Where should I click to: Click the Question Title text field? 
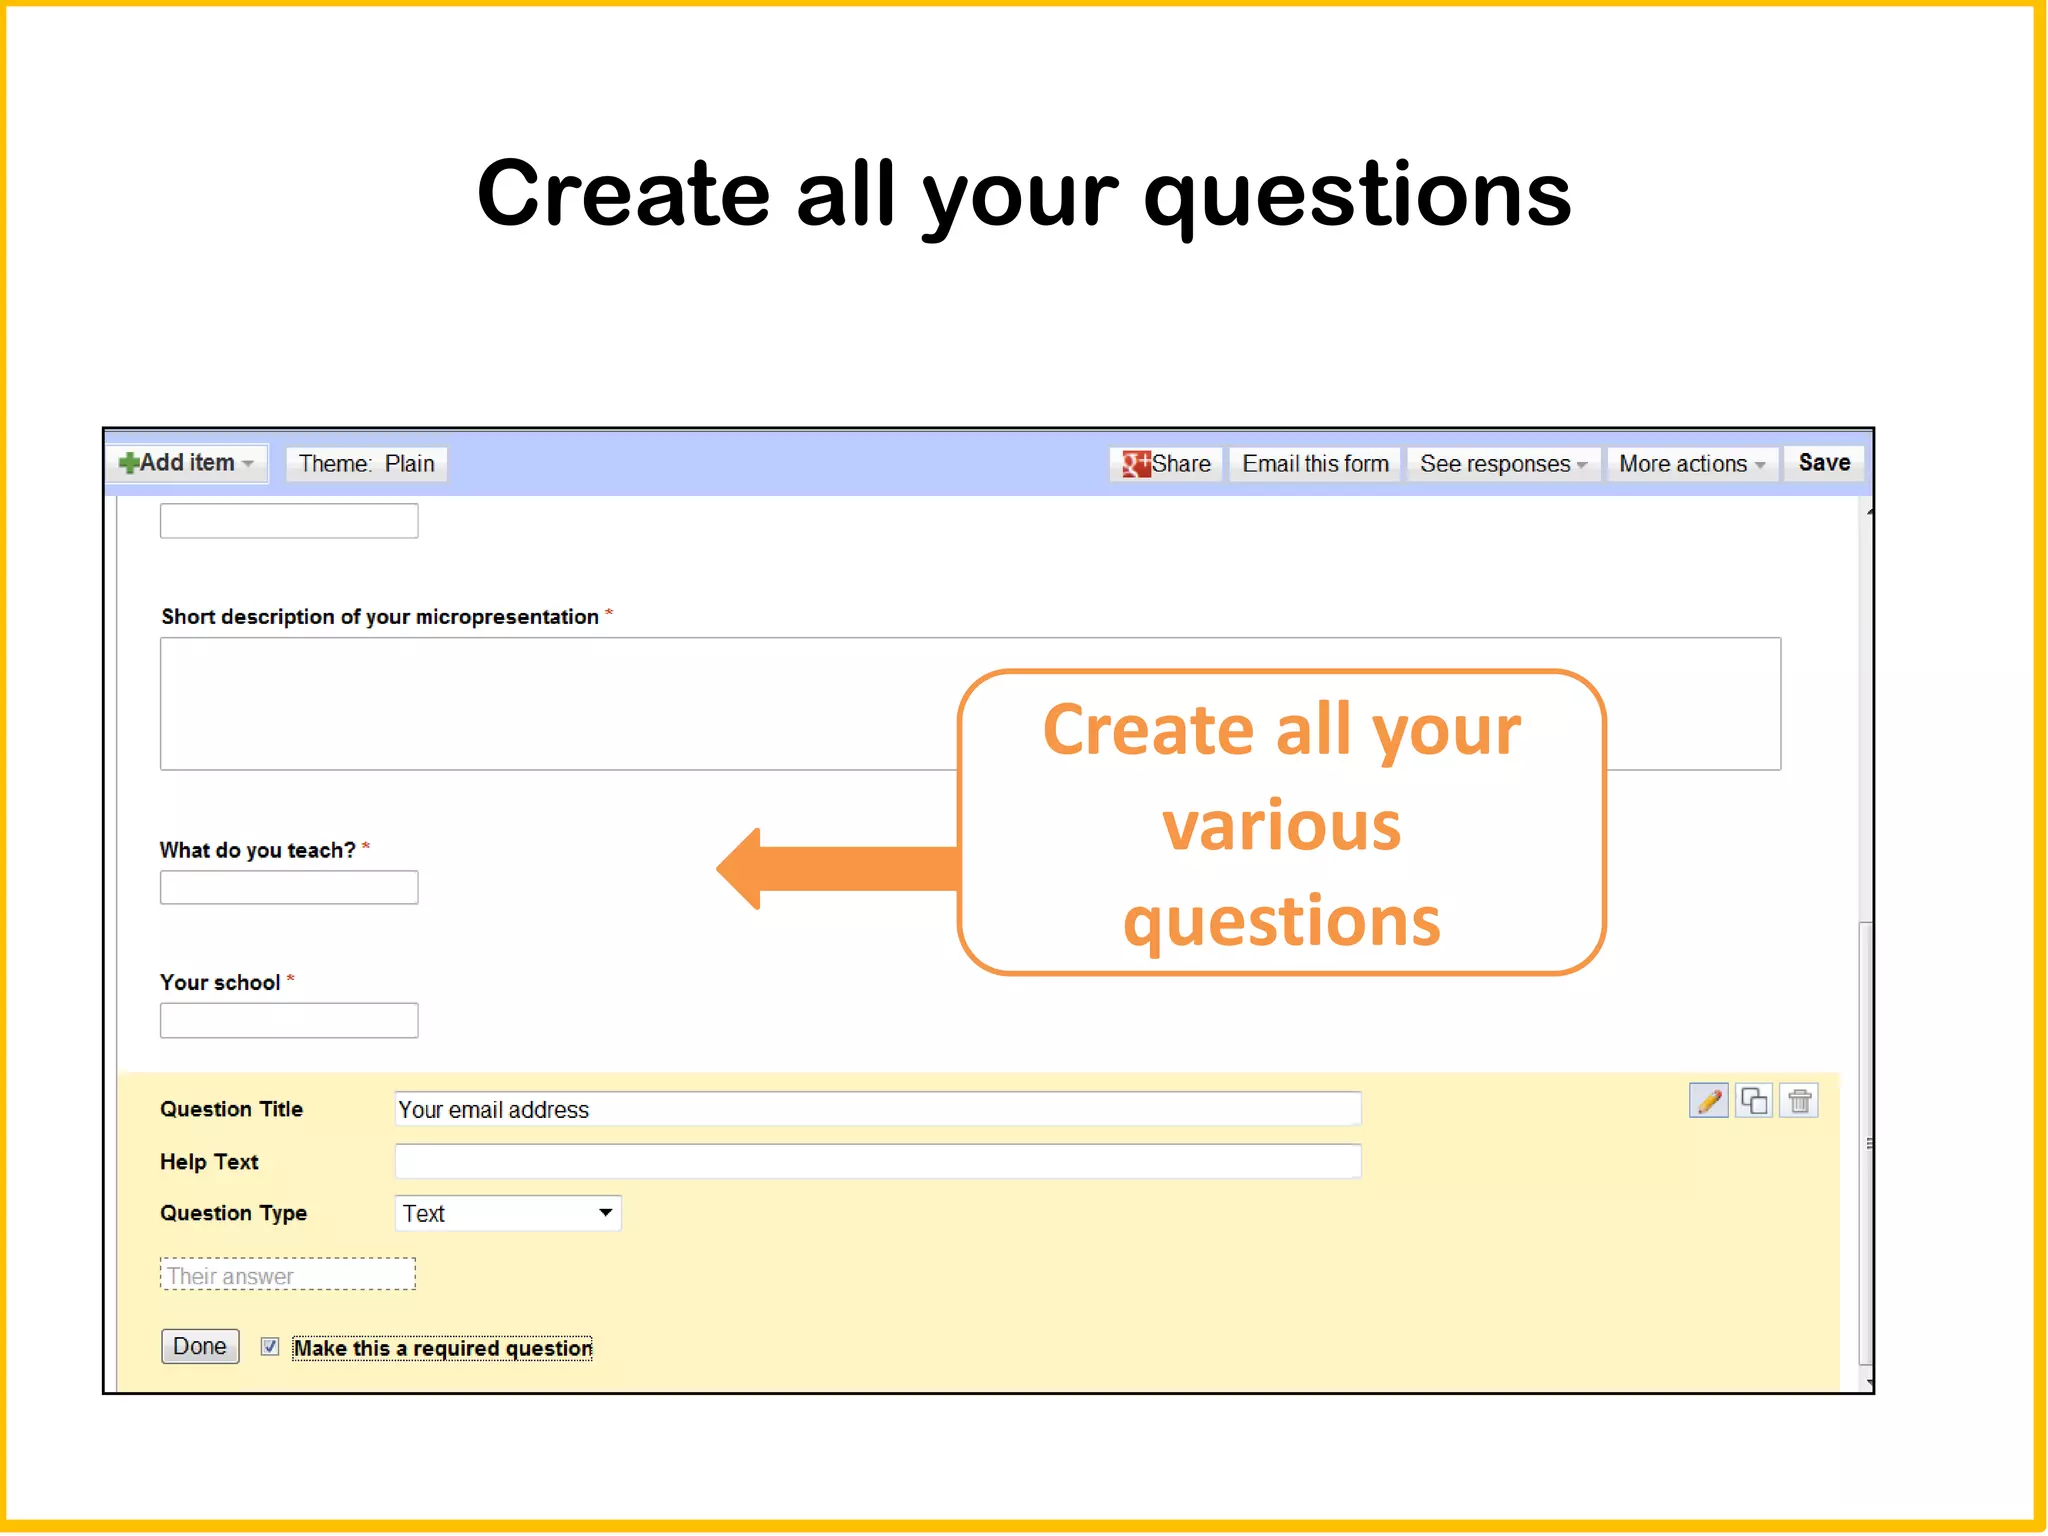click(877, 1109)
